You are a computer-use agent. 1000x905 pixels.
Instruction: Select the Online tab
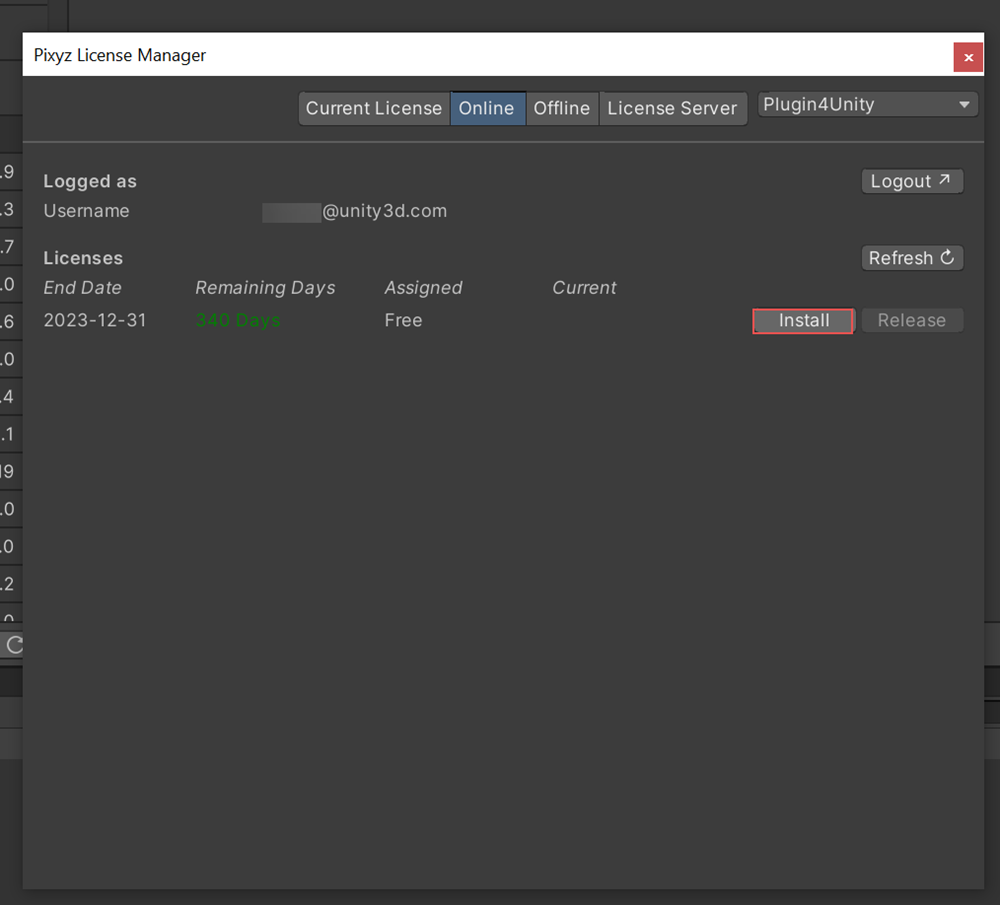(x=487, y=108)
